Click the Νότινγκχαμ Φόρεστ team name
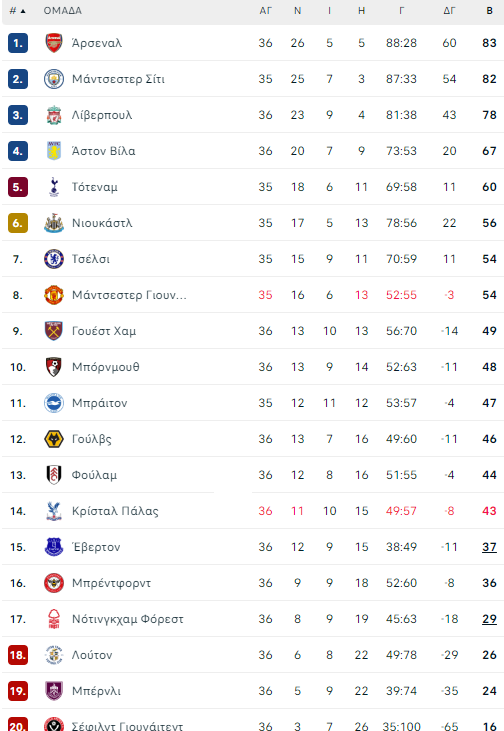 pos(128,619)
